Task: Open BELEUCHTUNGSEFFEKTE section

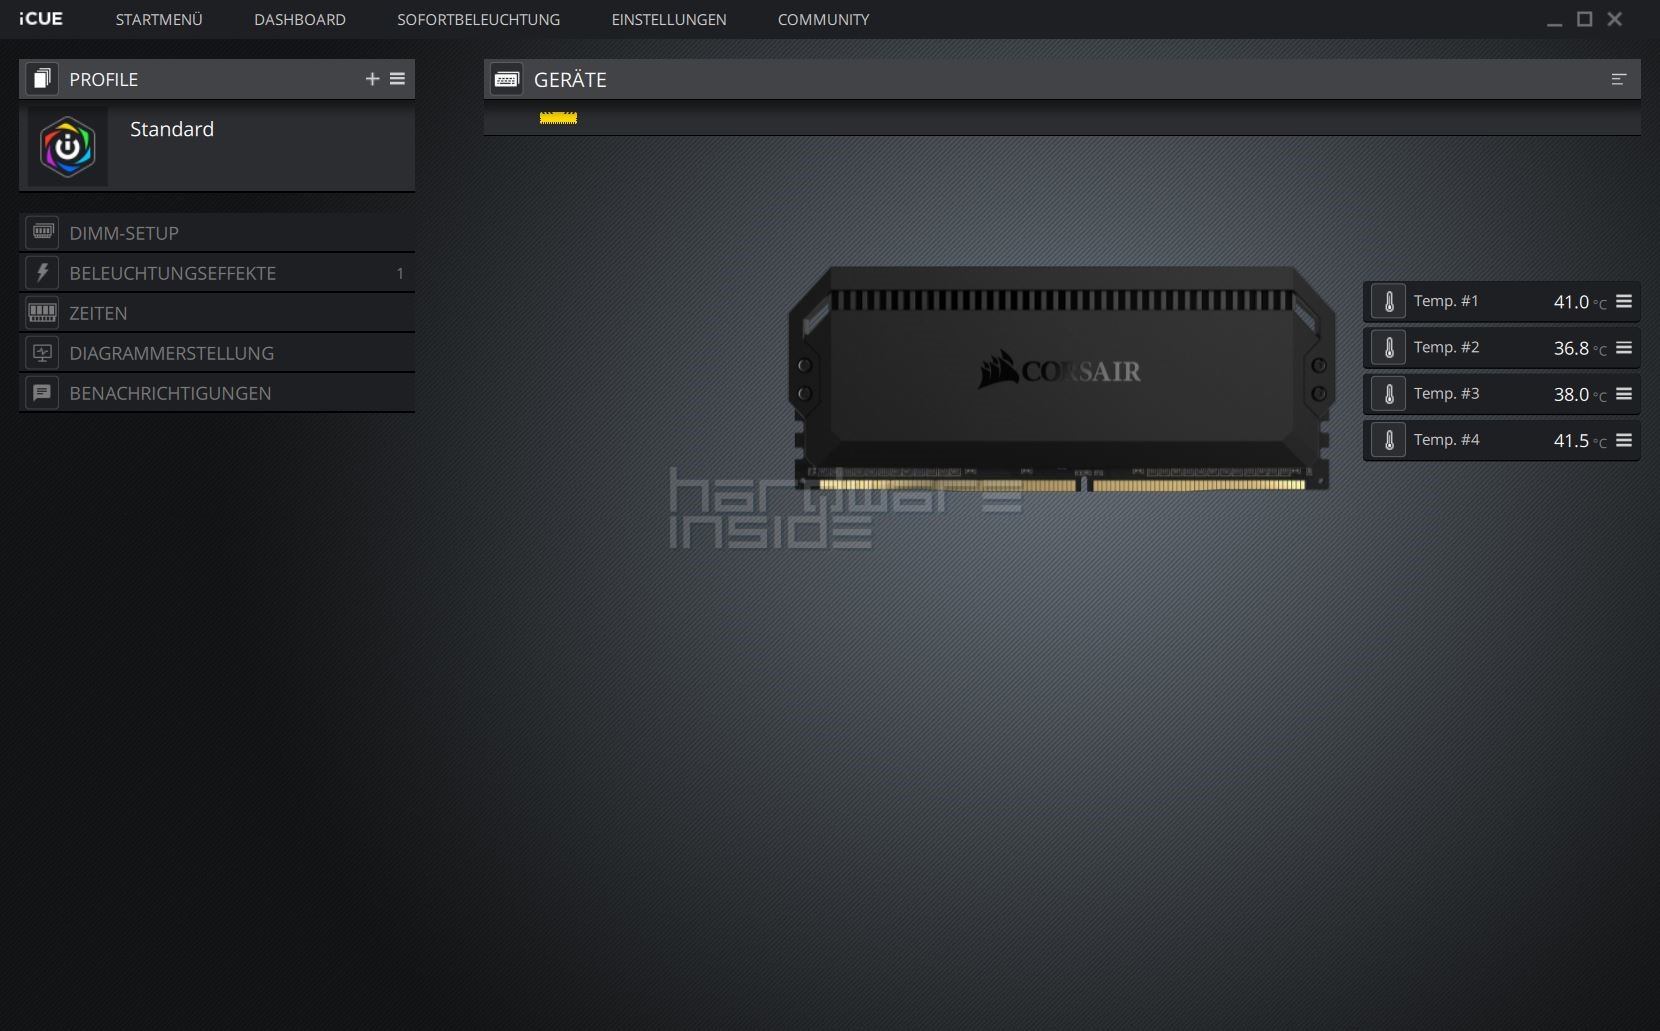Action: 217,273
